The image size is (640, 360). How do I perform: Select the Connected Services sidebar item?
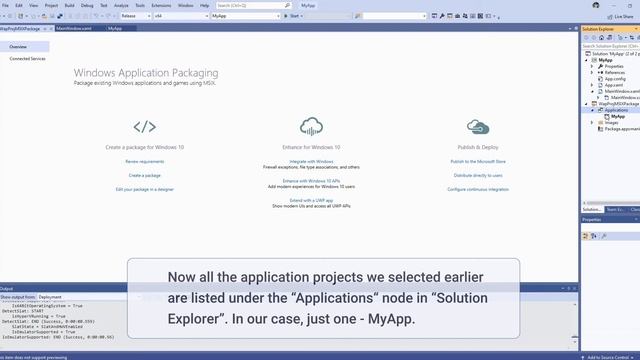[x=27, y=59]
